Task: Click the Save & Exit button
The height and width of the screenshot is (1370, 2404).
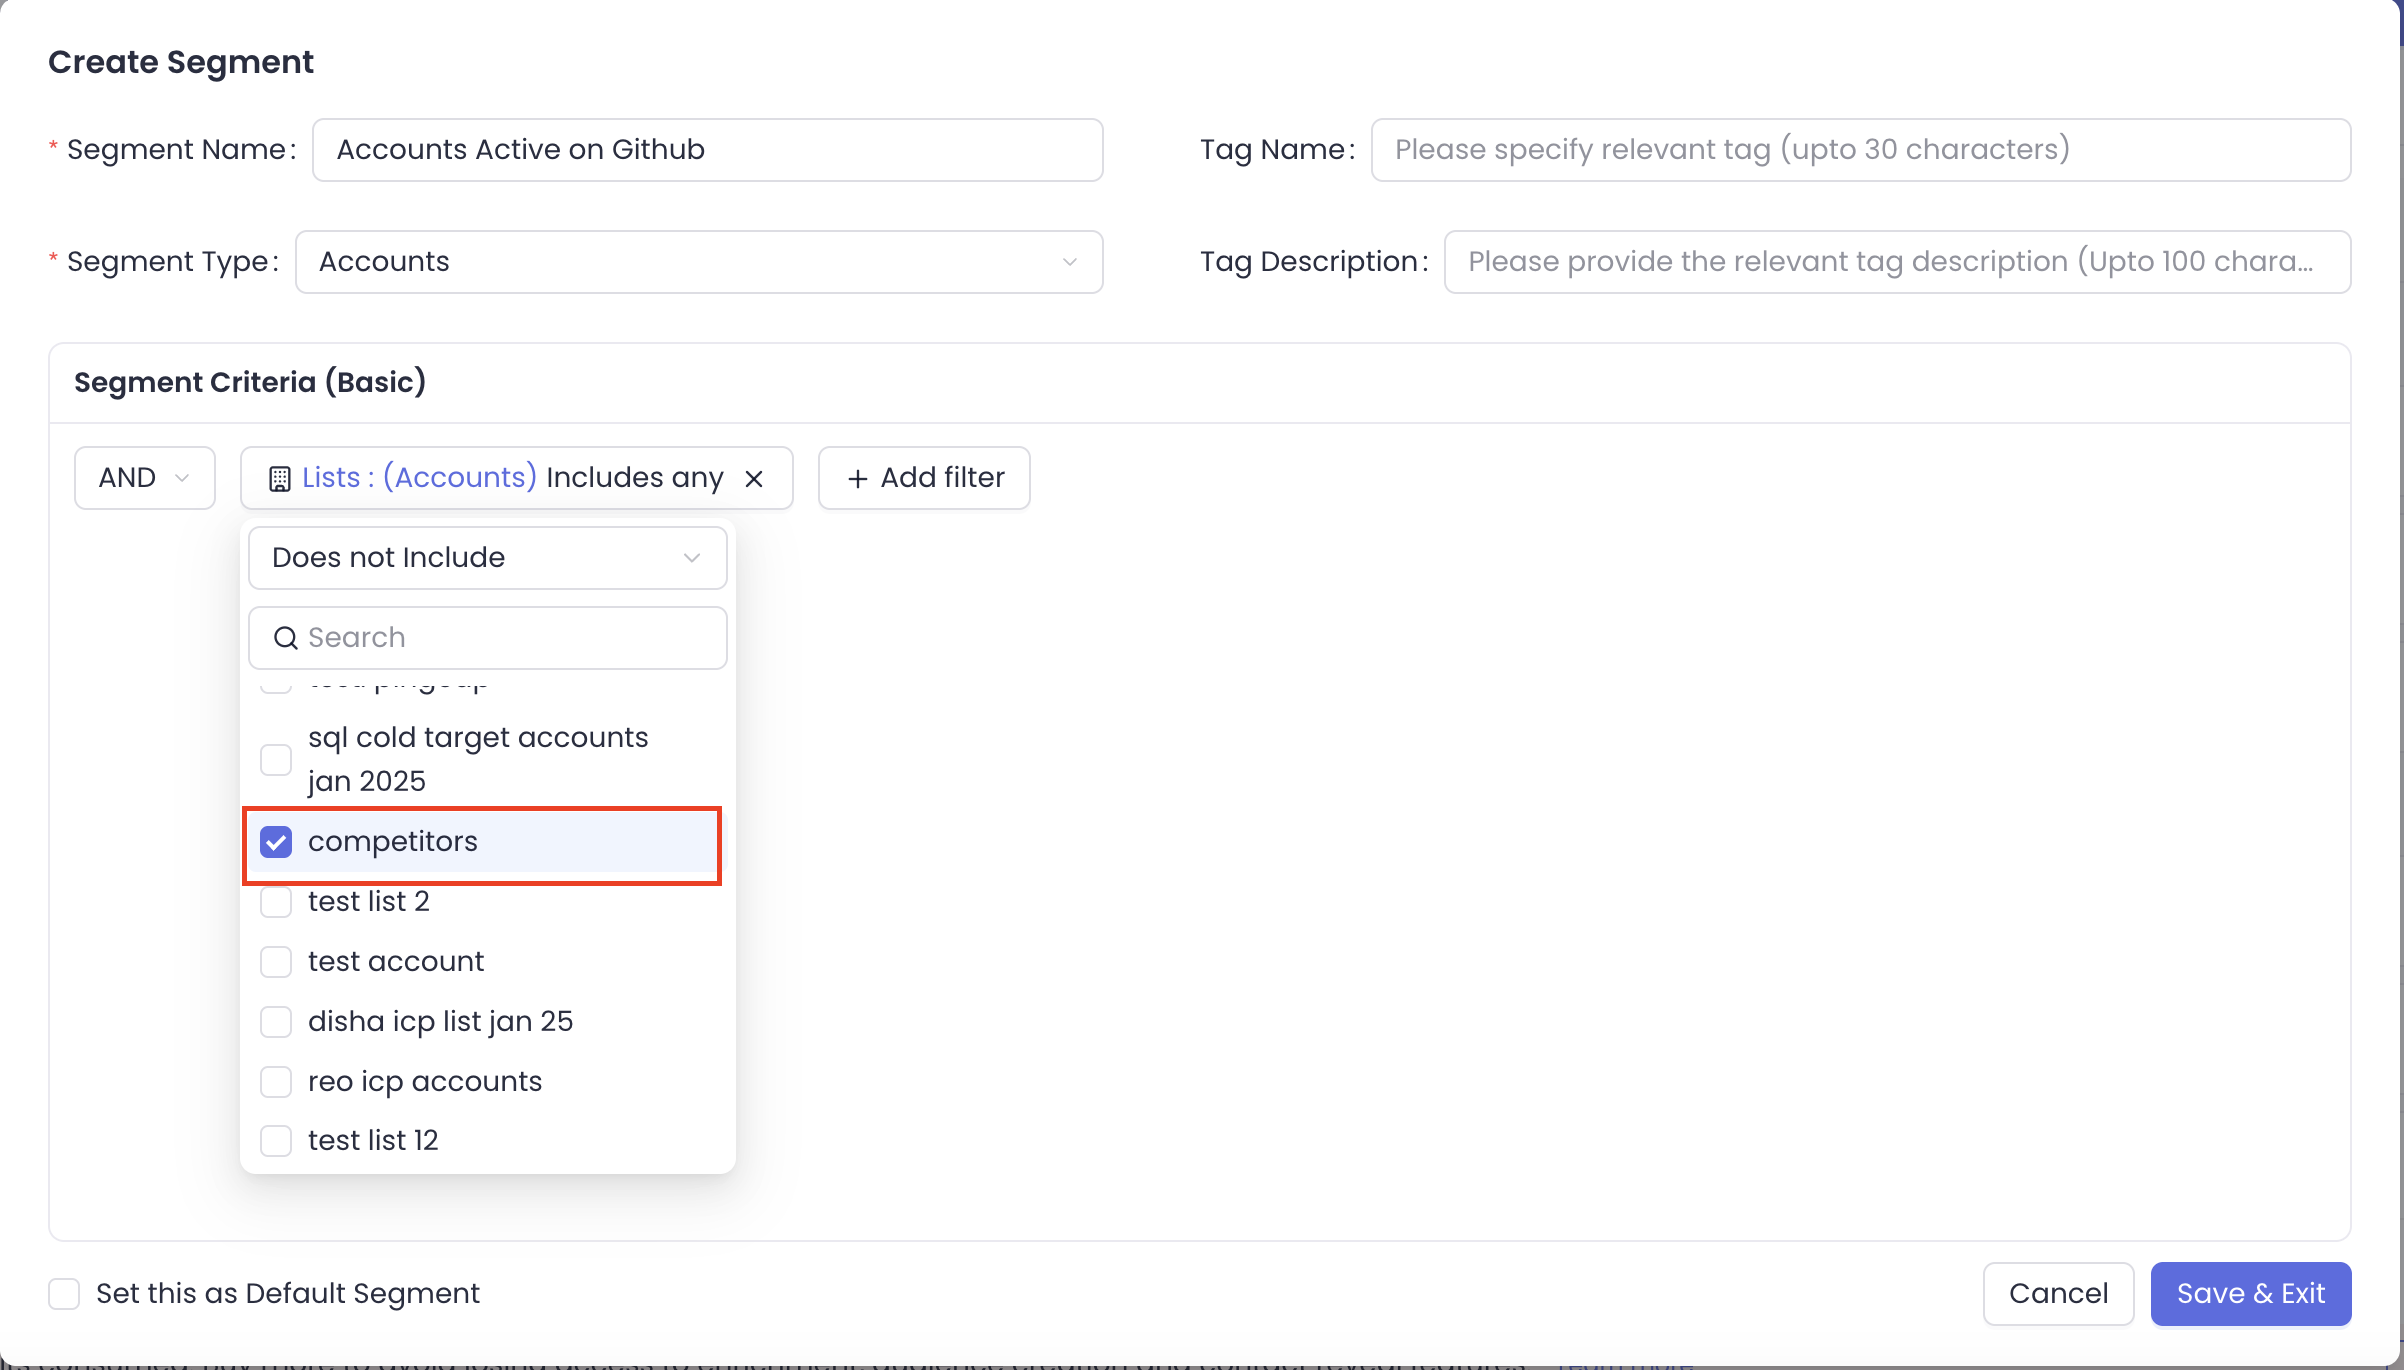Action: pos(2250,1294)
